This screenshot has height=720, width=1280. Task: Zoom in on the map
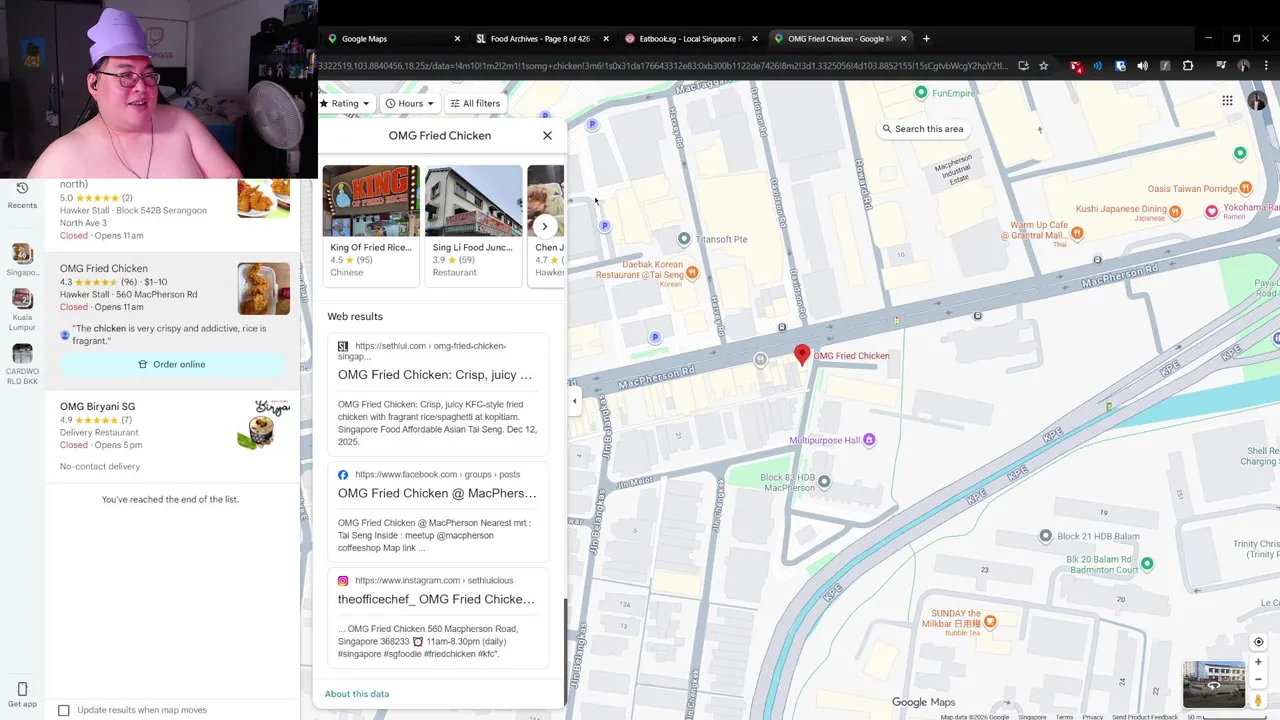coord(1258,662)
